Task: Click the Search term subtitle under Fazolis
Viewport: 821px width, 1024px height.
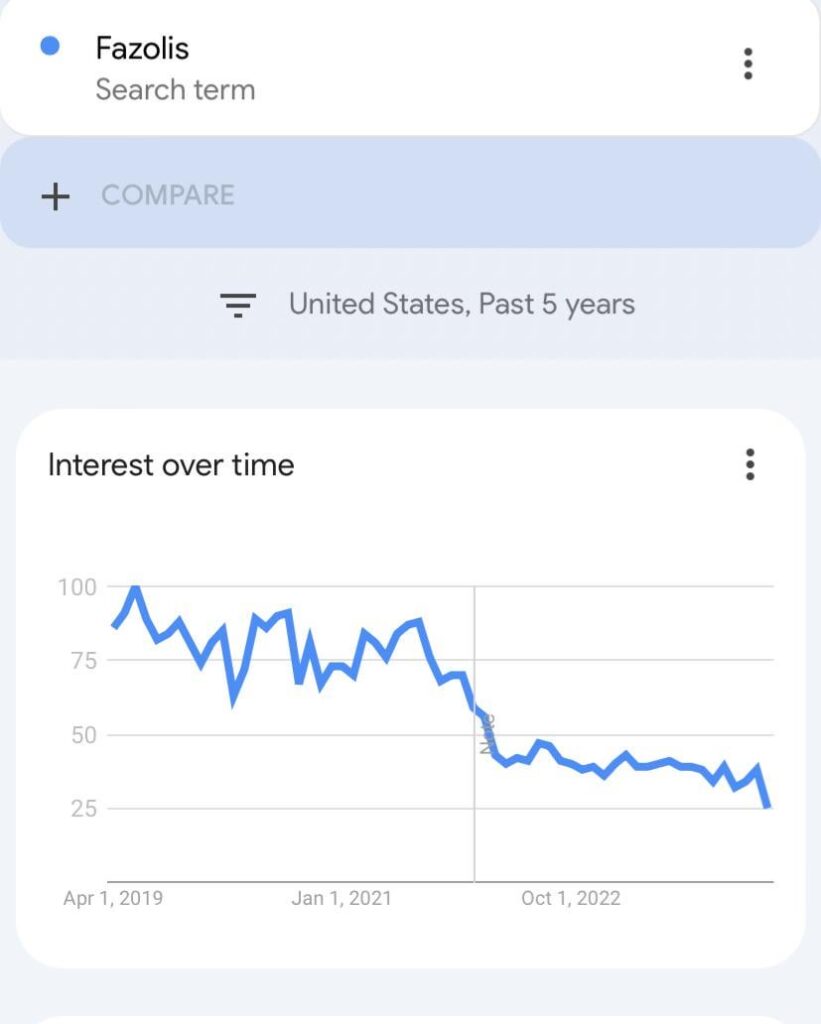Action: pyautogui.click(x=175, y=90)
